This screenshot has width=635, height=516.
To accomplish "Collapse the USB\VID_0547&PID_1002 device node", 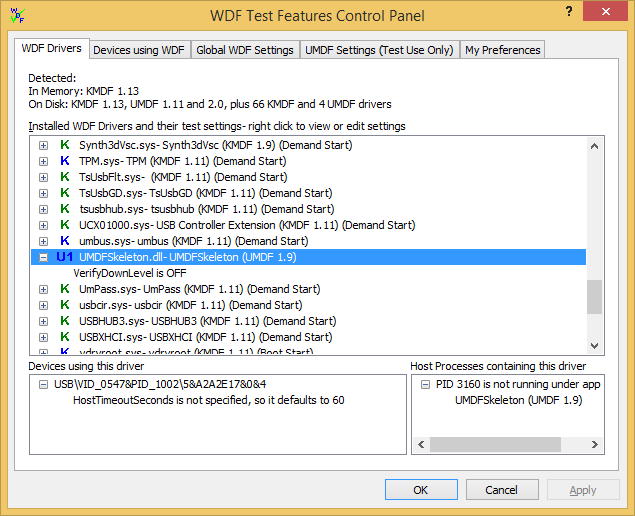I will [43, 384].
